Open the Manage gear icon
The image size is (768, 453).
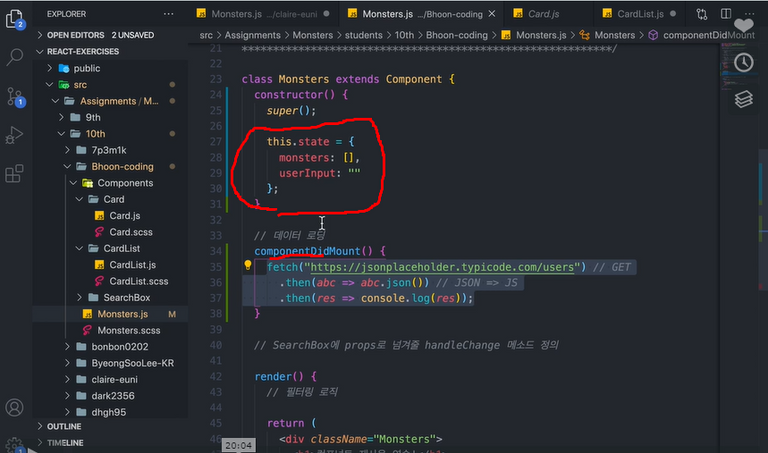pos(14,445)
